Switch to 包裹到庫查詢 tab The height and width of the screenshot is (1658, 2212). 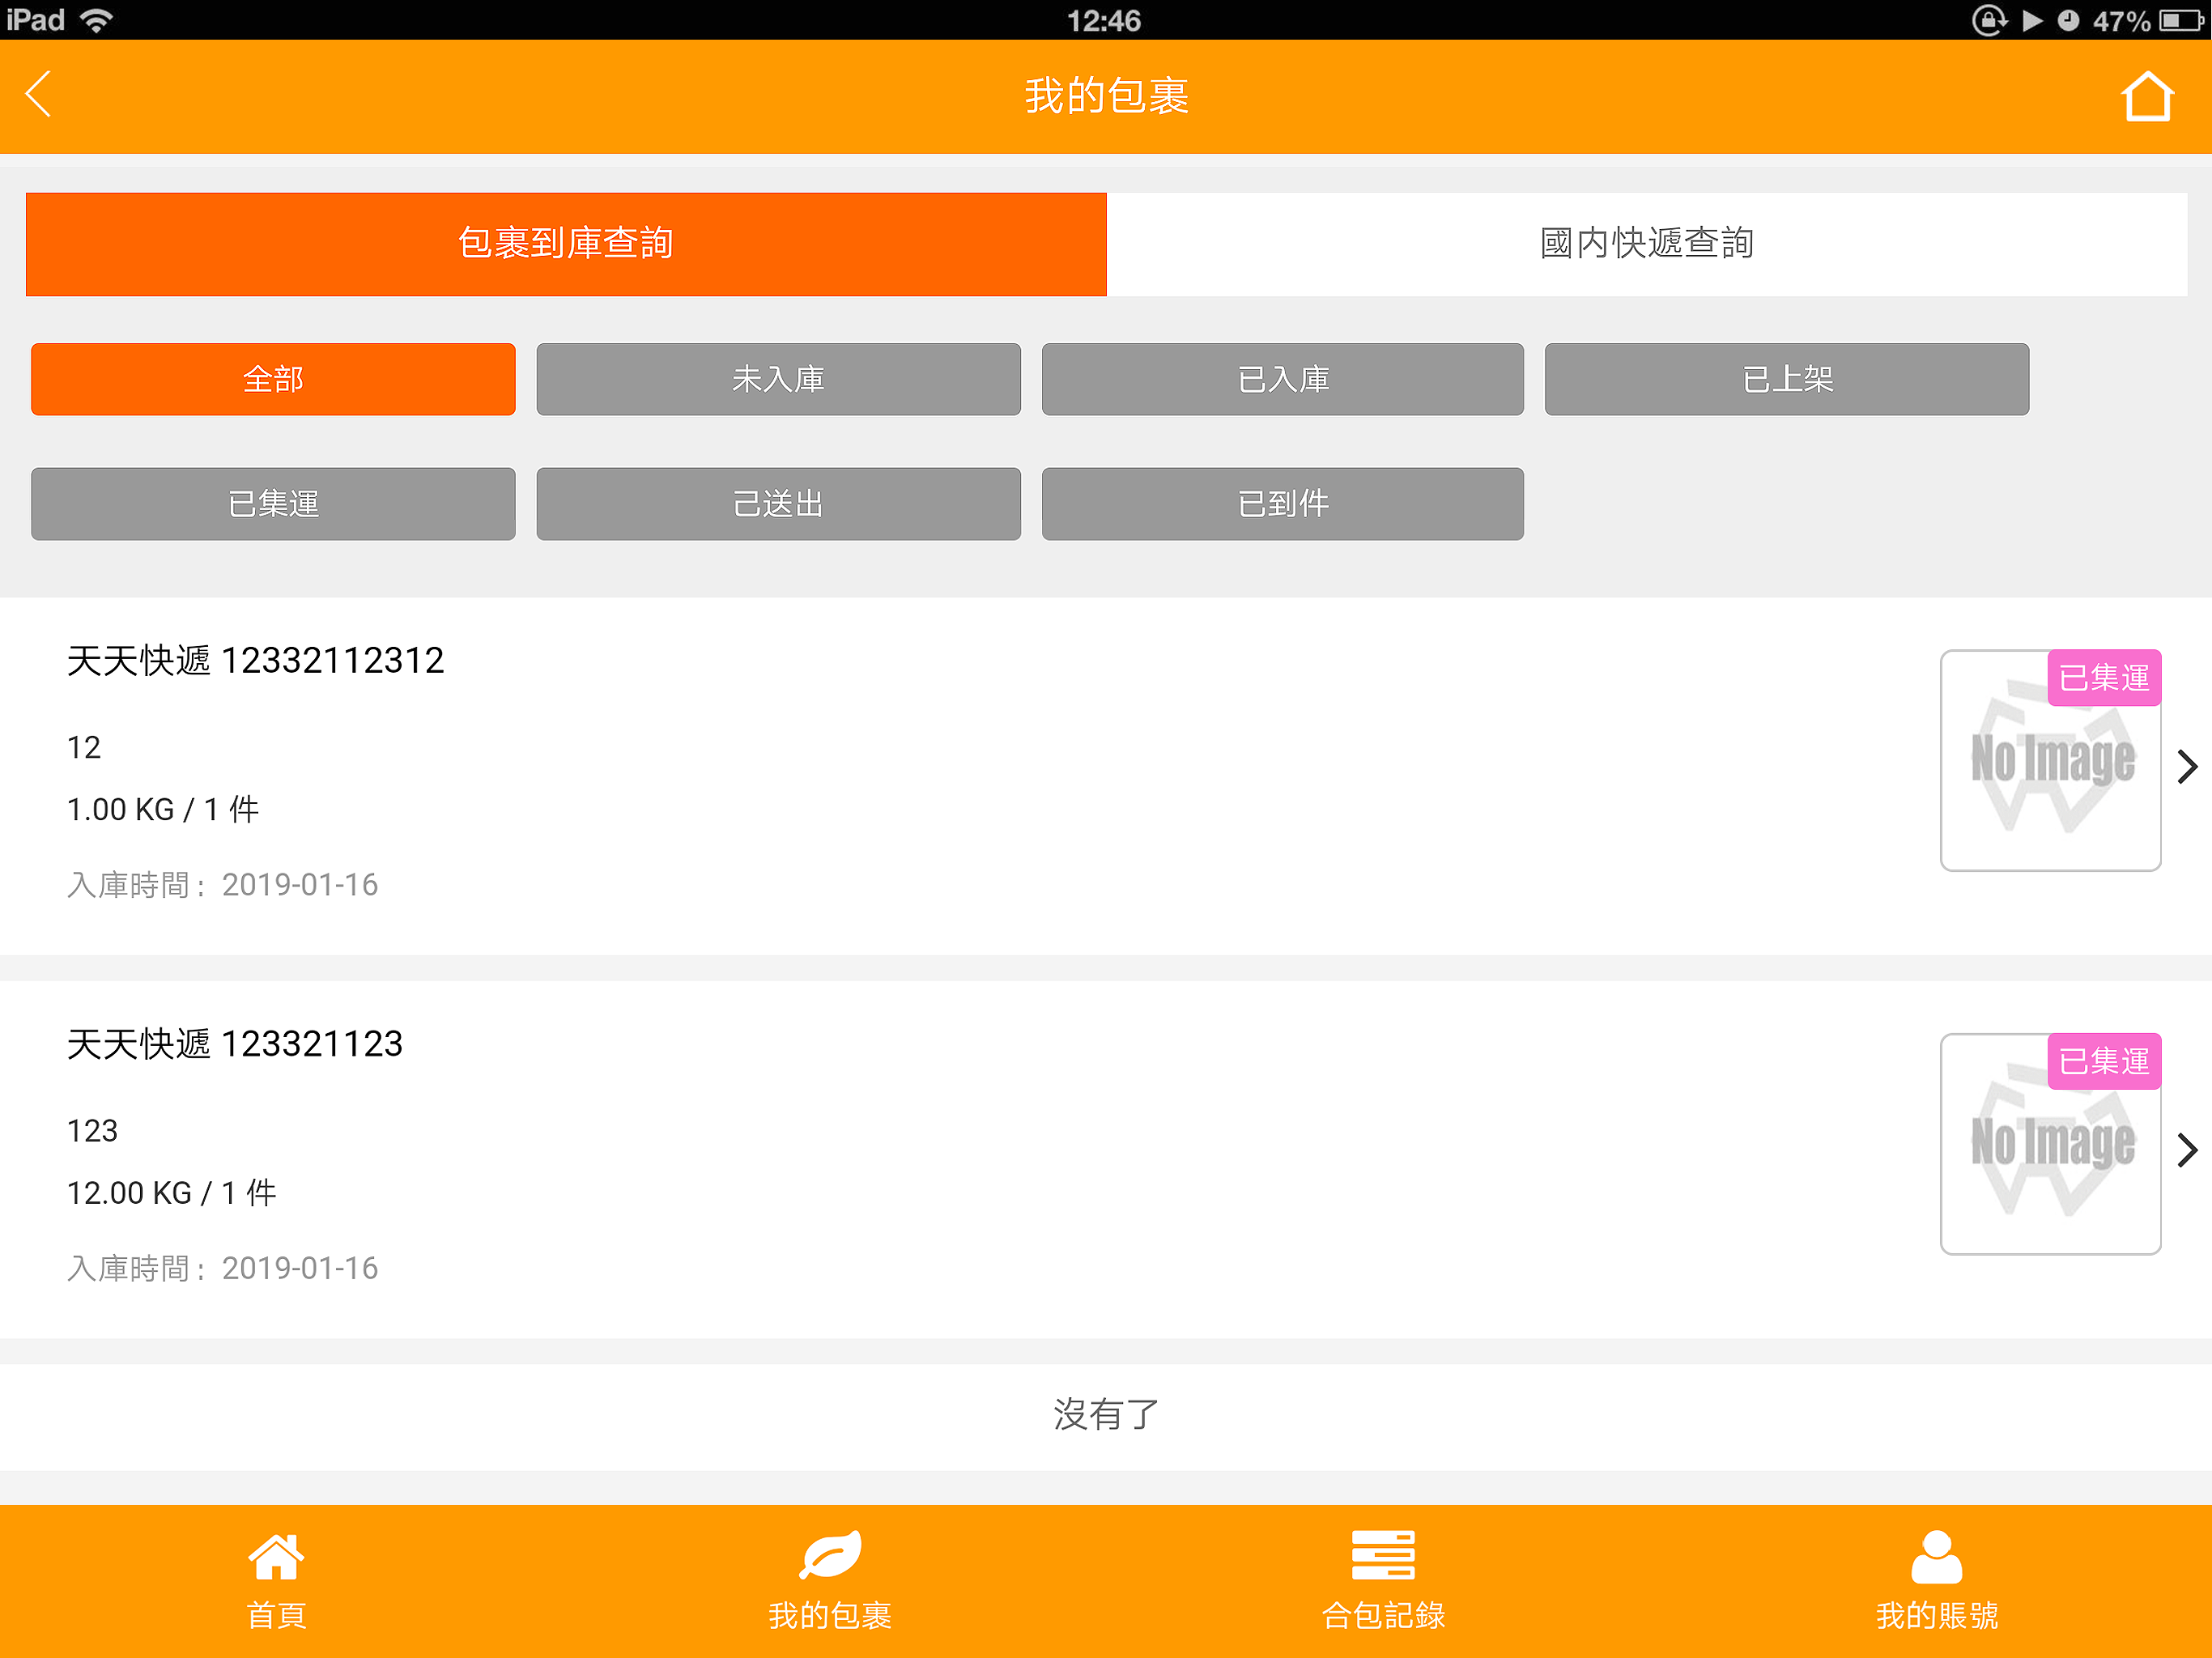tap(566, 244)
